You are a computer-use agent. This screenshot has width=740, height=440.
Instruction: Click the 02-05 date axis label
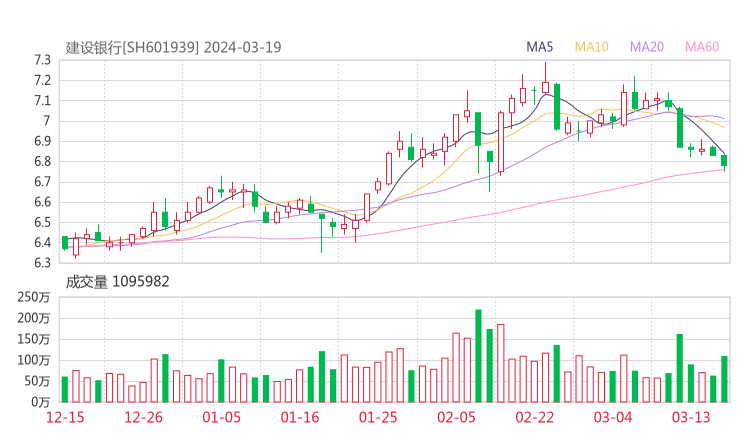coord(456,418)
